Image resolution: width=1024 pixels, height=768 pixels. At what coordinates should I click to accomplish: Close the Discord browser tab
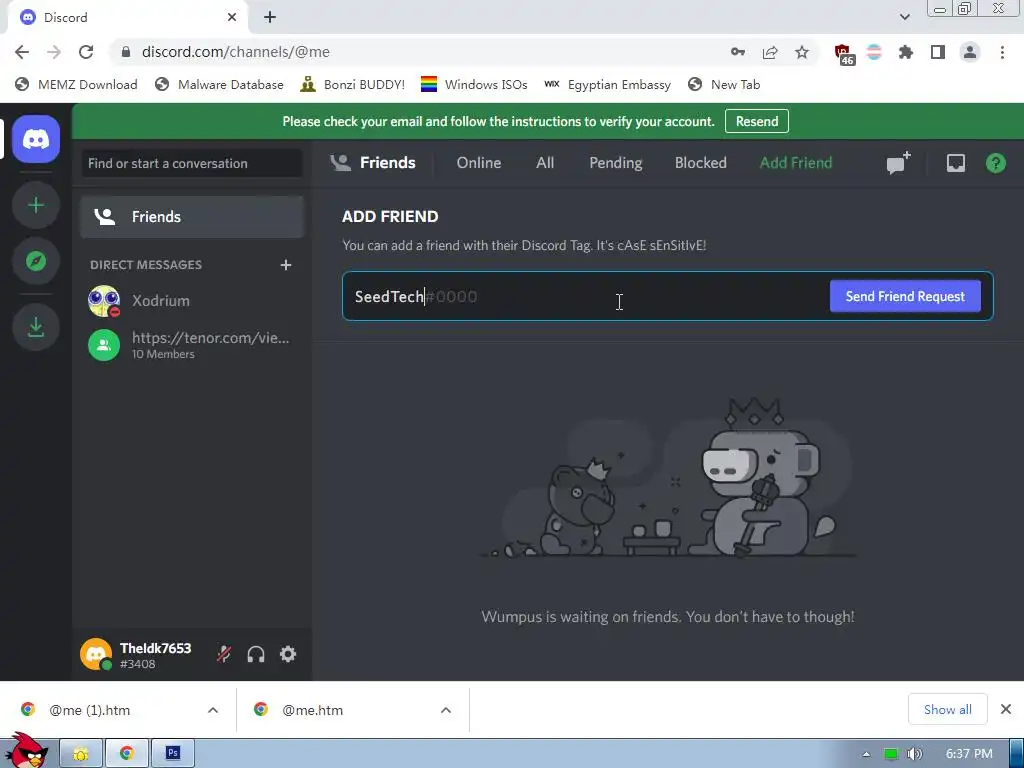pyautogui.click(x=232, y=18)
